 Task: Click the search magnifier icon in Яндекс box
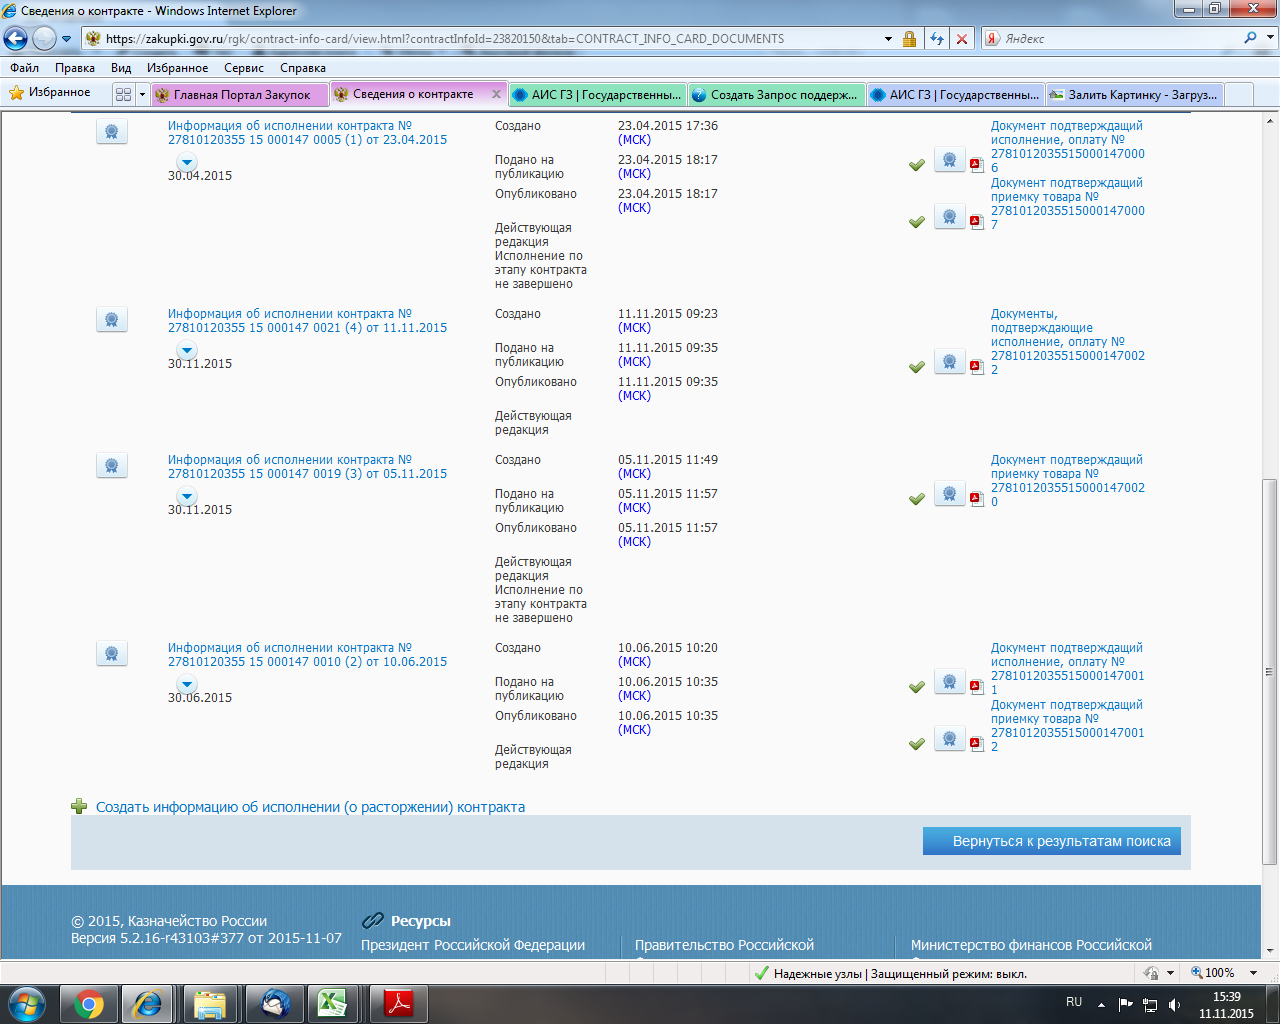1251,38
